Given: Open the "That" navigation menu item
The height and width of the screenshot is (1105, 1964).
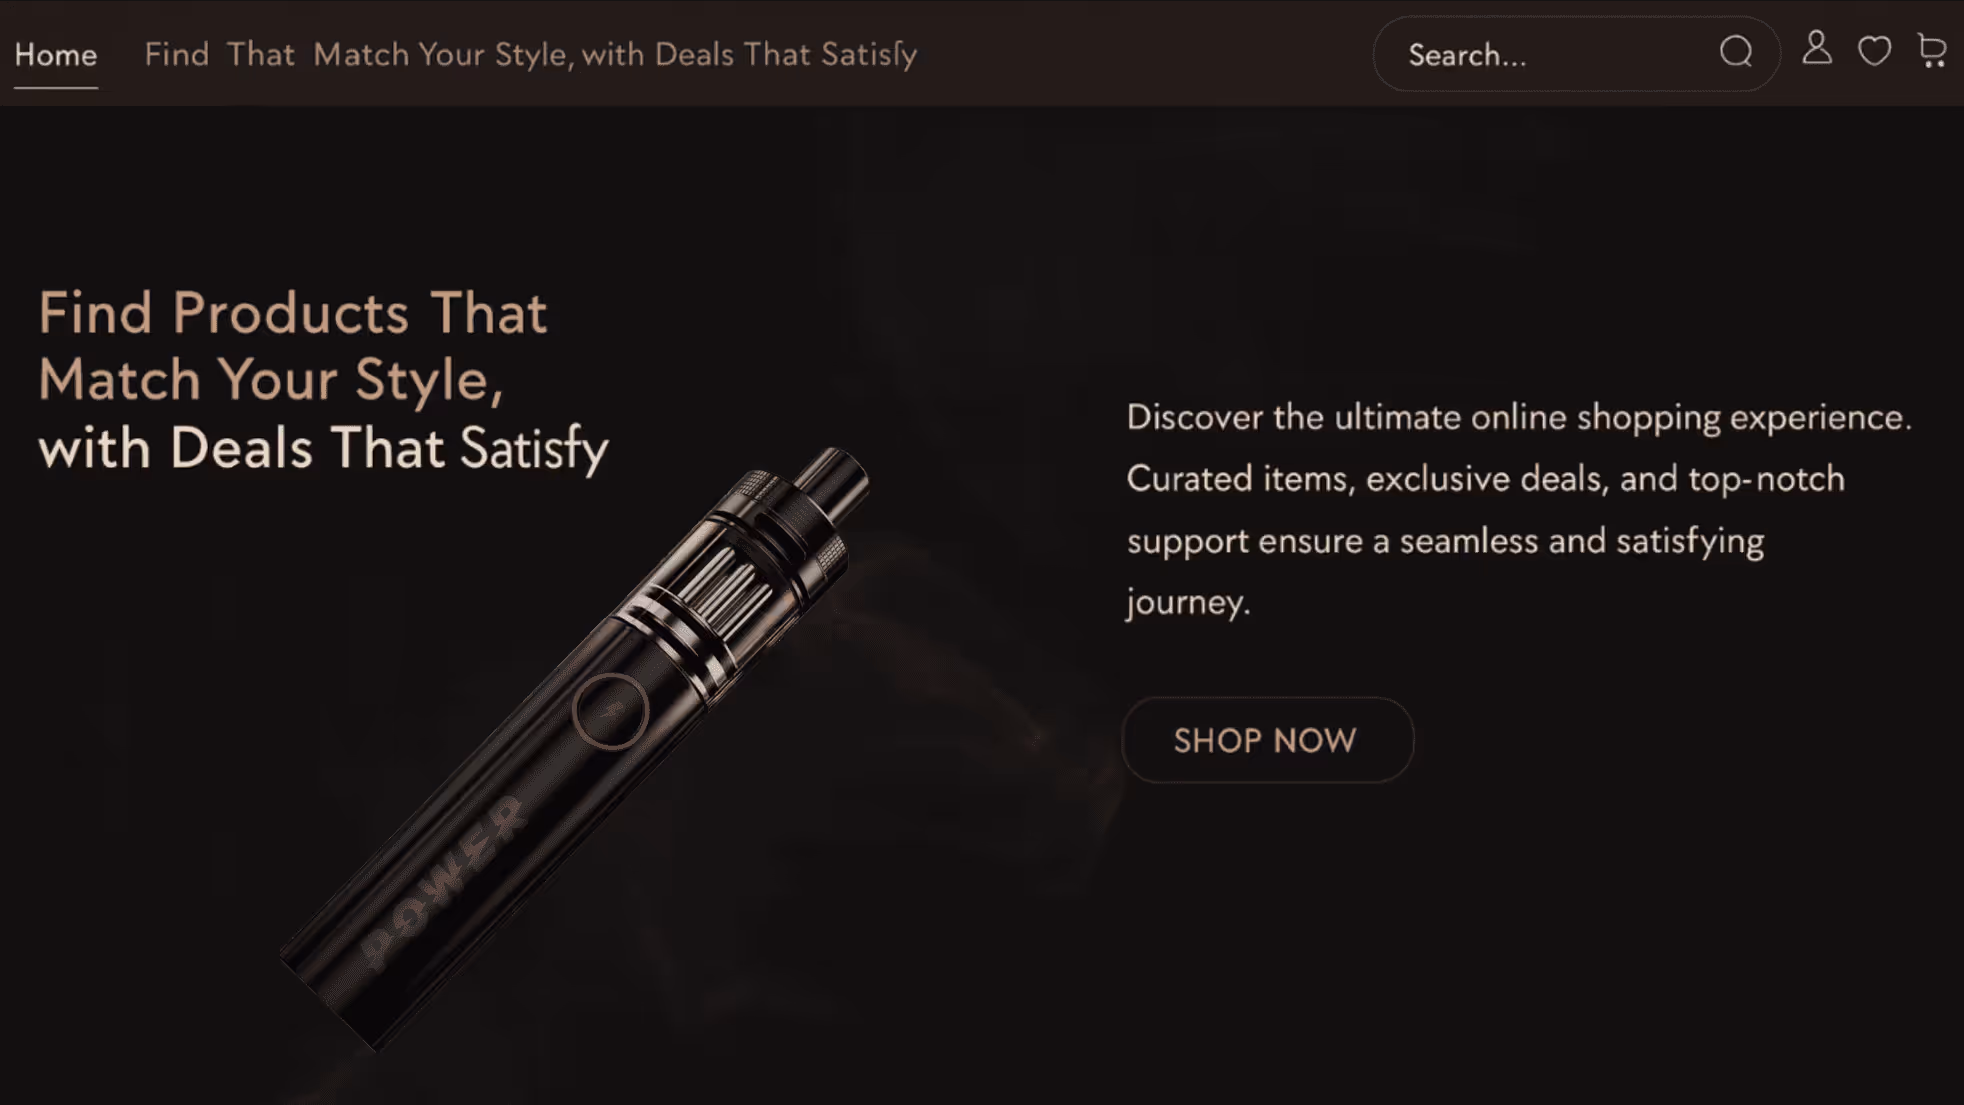Looking at the screenshot, I should pyautogui.click(x=260, y=54).
